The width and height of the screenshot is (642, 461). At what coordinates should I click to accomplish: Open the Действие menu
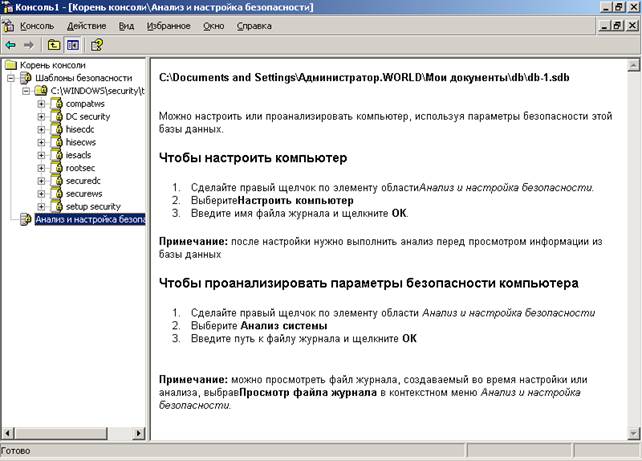pyautogui.click(x=86, y=26)
